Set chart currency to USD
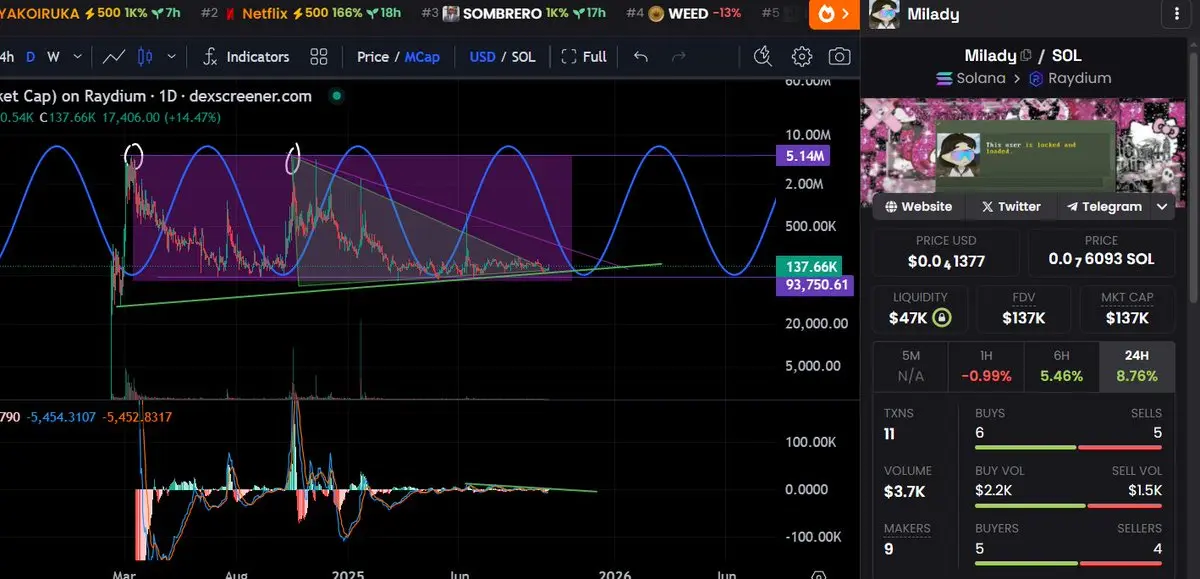This screenshot has width=1200, height=579. (x=482, y=57)
